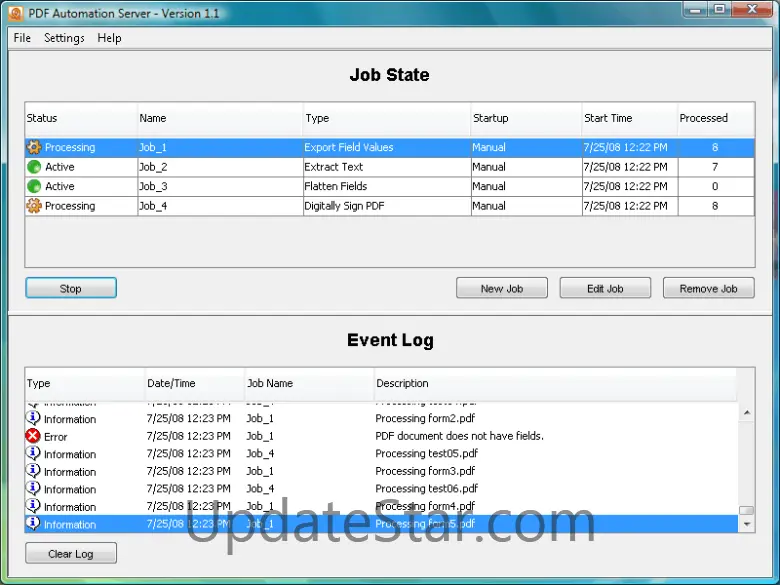Click info icon for Processing form2.pdf
Image resolution: width=780 pixels, height=585 pixels.
click(33, 418)
